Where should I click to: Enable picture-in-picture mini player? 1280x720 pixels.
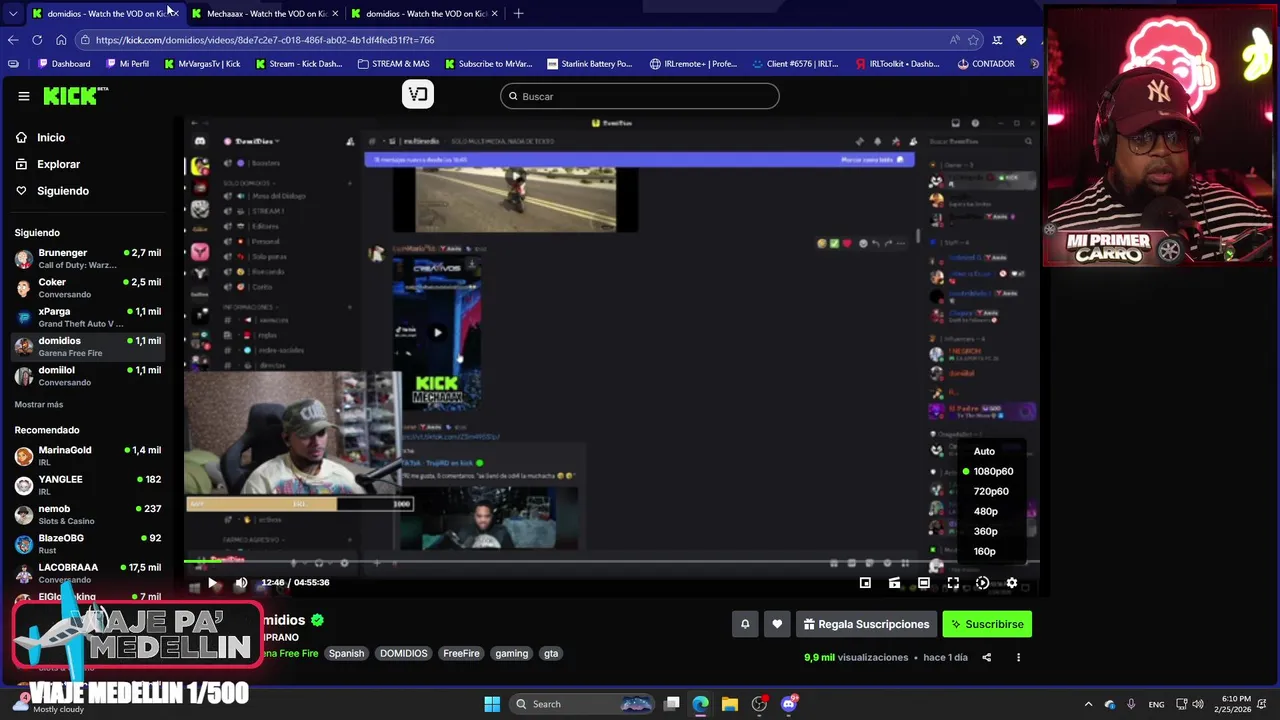(x=865, y=583)
